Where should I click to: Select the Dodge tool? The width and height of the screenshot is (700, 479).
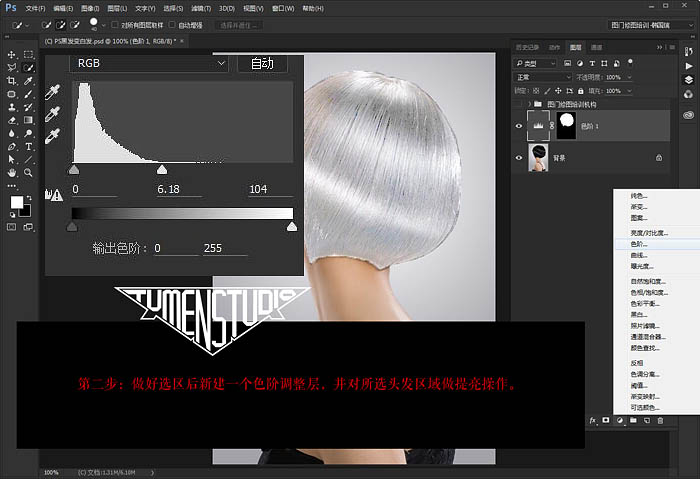[x=29, y=133]
